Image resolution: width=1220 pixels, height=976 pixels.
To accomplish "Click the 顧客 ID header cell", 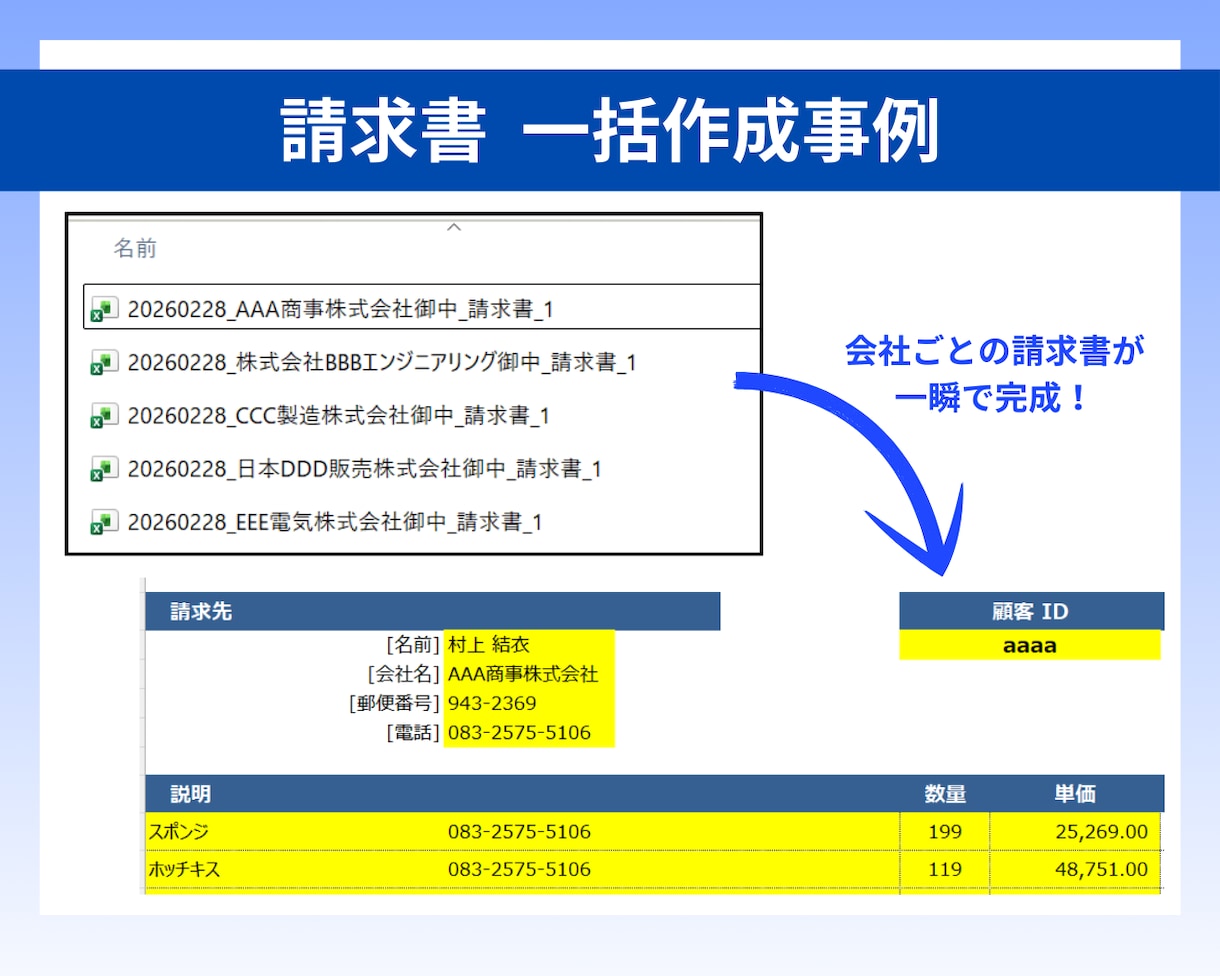I will (1032, 612).
